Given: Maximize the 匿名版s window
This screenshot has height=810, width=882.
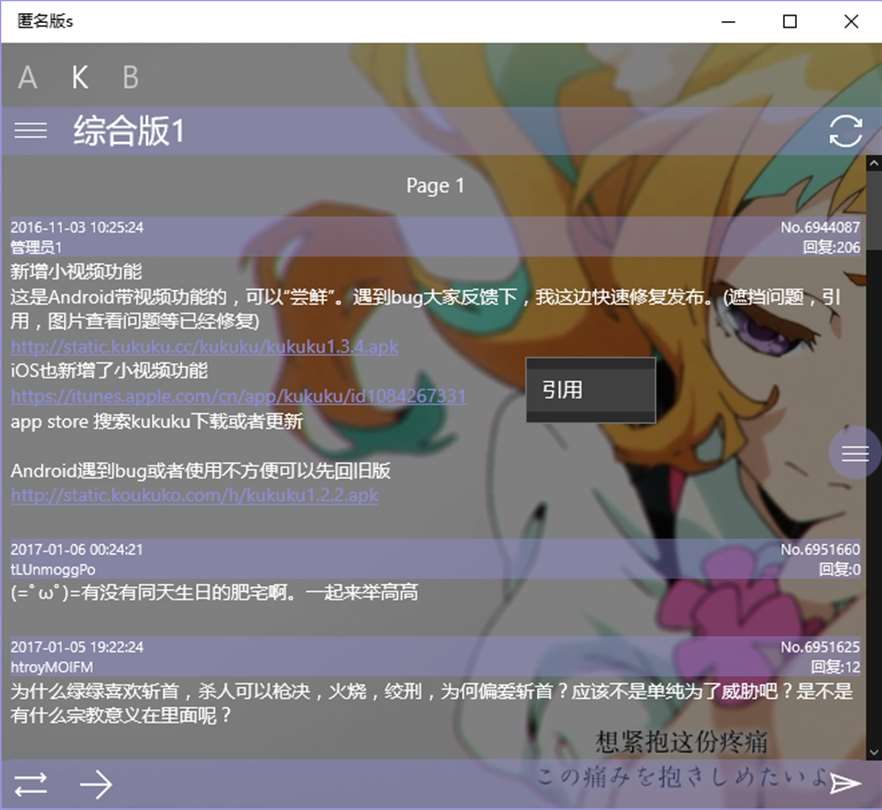Looking at the screenshot, I should (790, 21).
